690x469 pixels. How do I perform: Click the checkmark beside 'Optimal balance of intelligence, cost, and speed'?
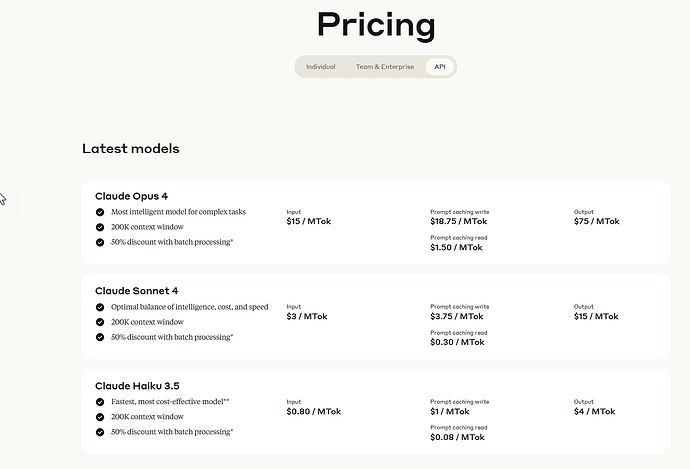[100, 307]
